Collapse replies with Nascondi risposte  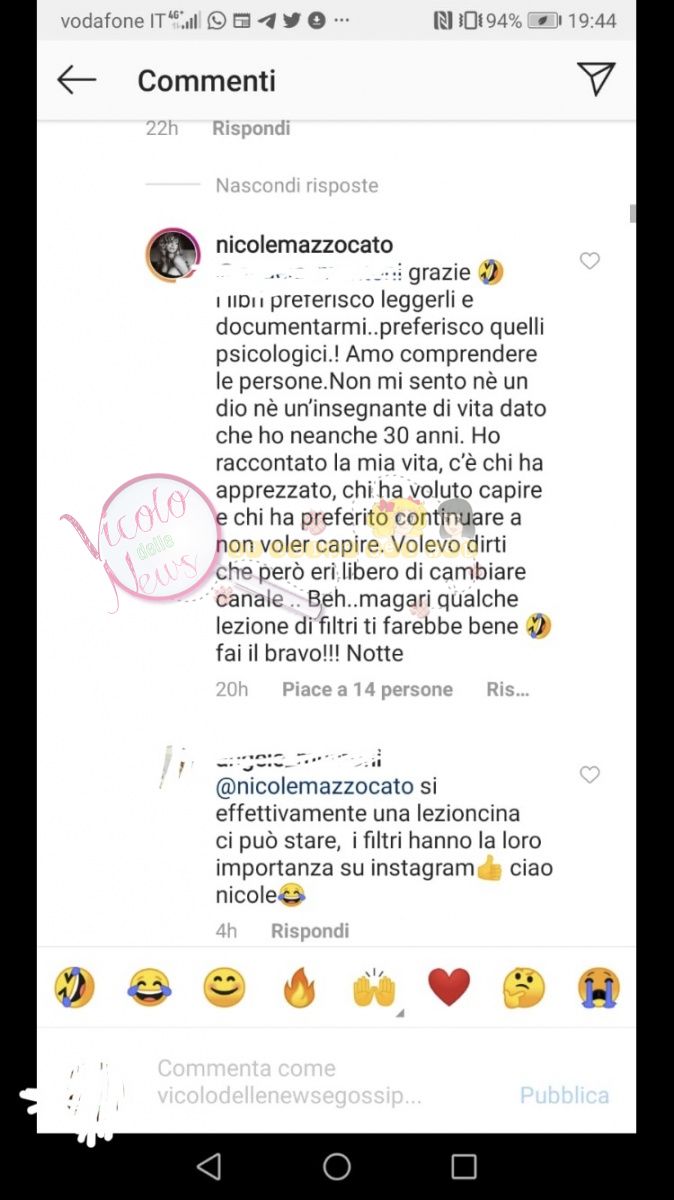coord(297,185)
